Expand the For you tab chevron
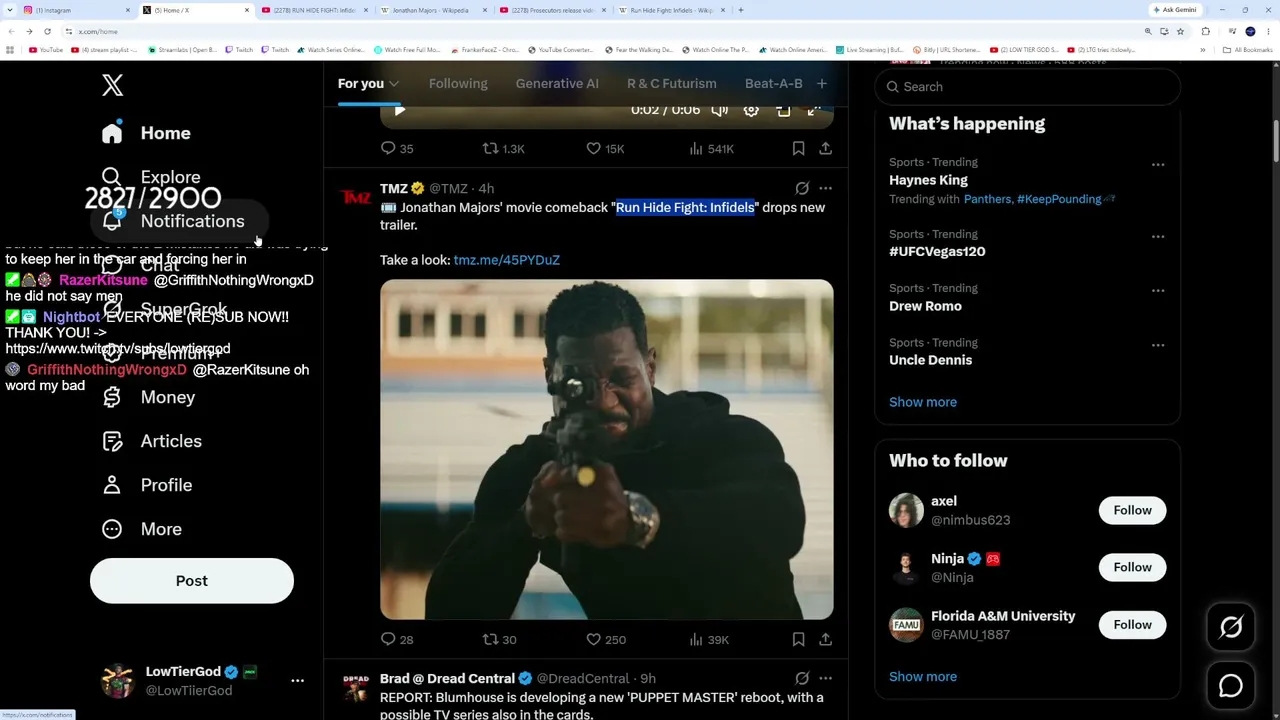The image size is (1280, 720). coord(394,84)
